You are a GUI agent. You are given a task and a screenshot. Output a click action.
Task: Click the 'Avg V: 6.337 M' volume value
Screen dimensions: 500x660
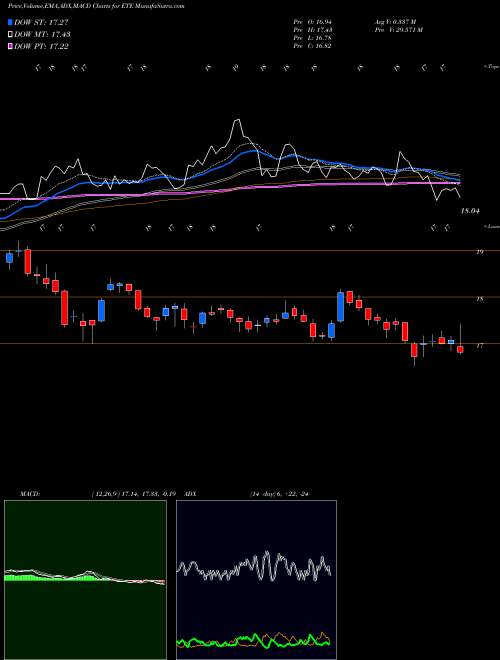tap(395, 22)
